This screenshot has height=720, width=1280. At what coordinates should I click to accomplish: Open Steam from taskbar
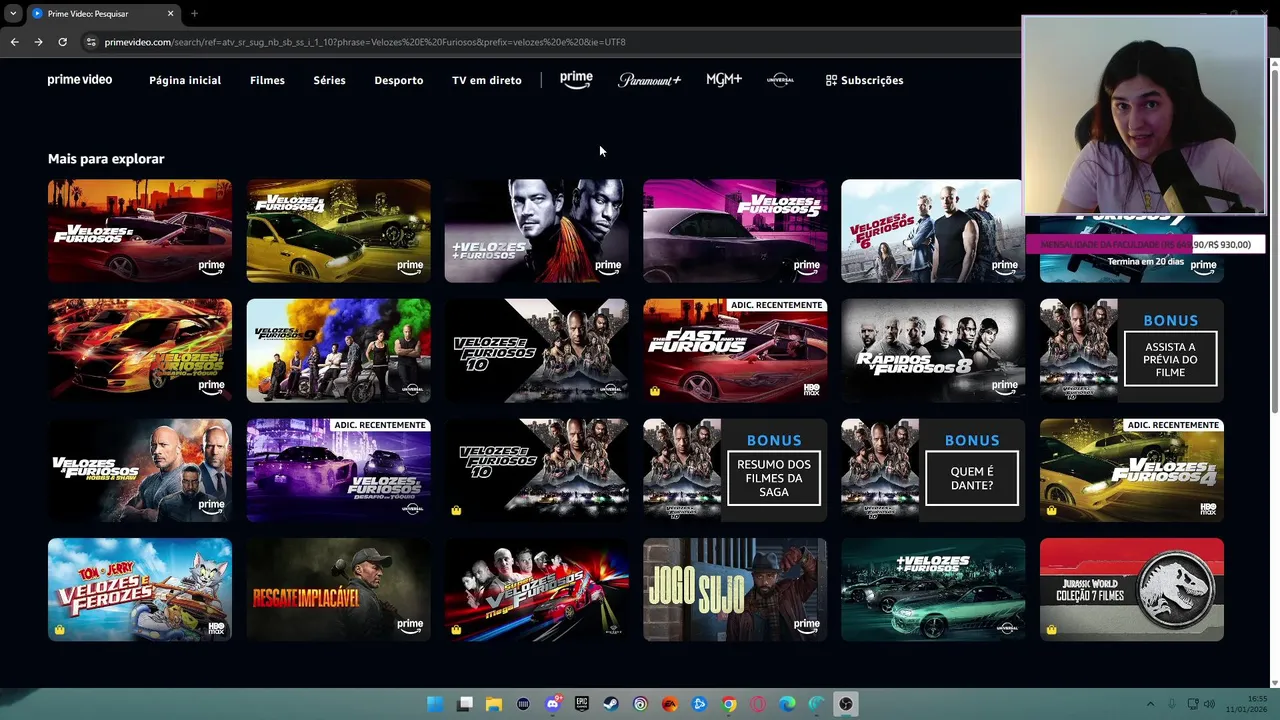click(x=610, y=704)
